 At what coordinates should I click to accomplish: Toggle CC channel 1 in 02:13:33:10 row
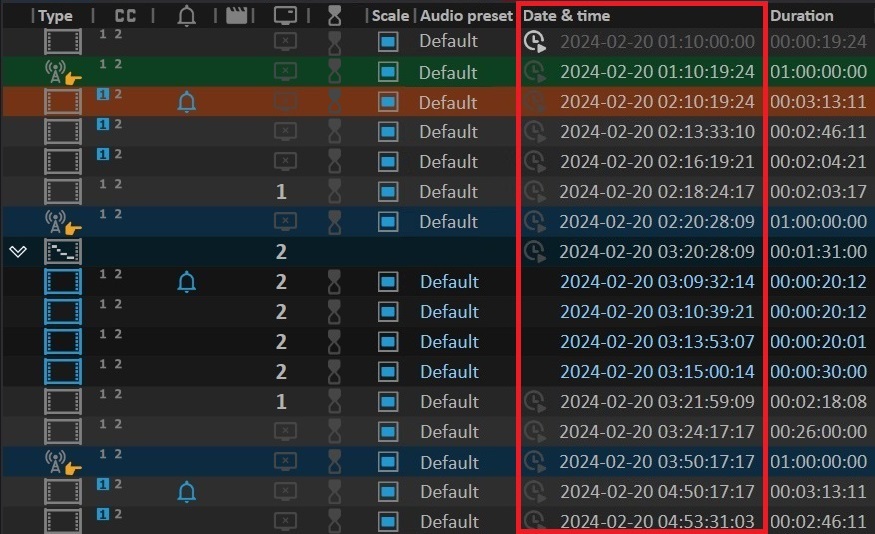point(103,124)
